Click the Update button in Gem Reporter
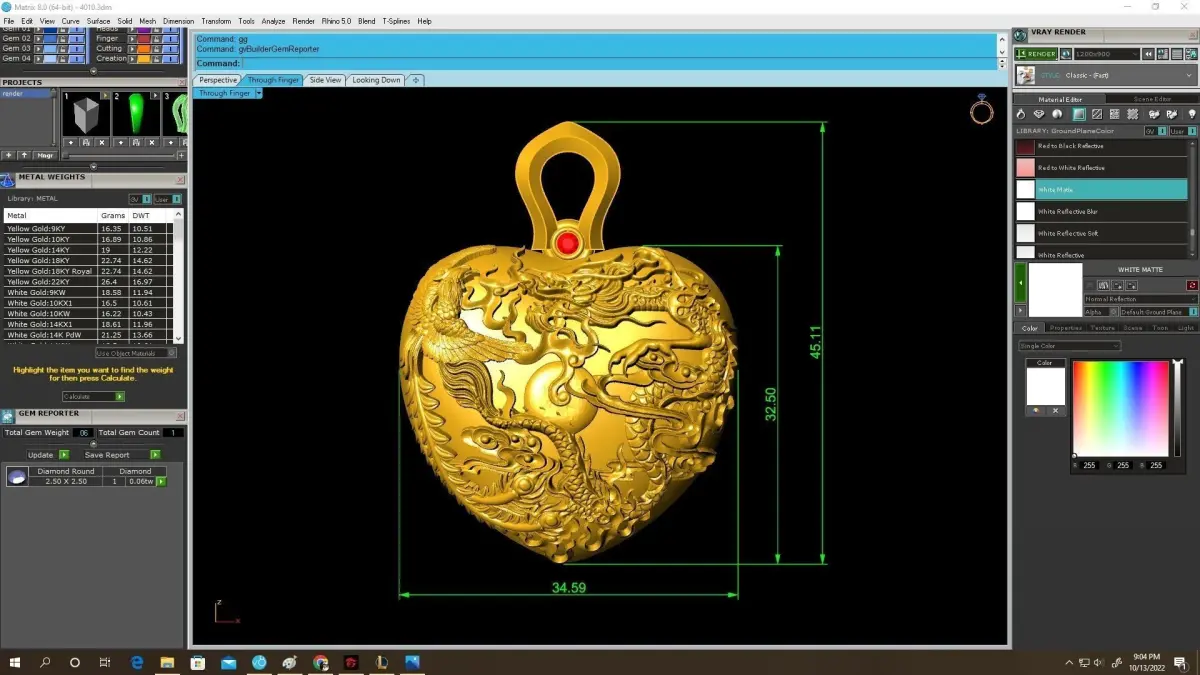The height and width of the screenshot is (675, 1200). point(49,455)
